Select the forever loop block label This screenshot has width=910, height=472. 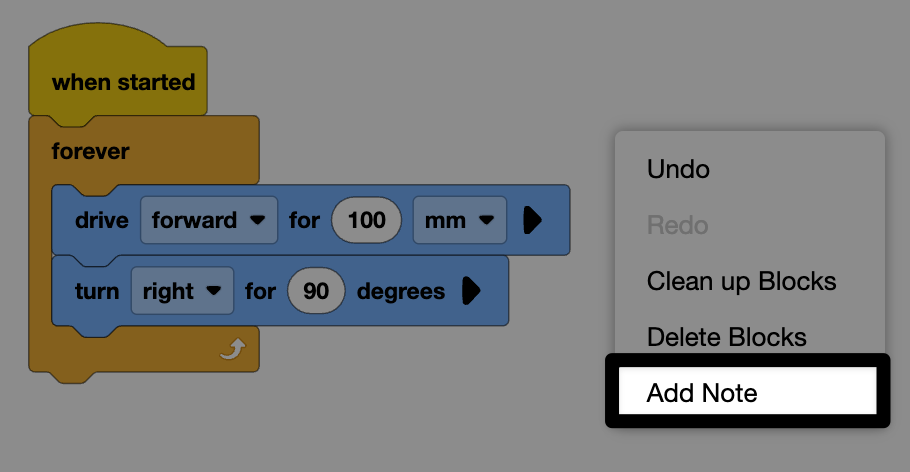point(91,151)
